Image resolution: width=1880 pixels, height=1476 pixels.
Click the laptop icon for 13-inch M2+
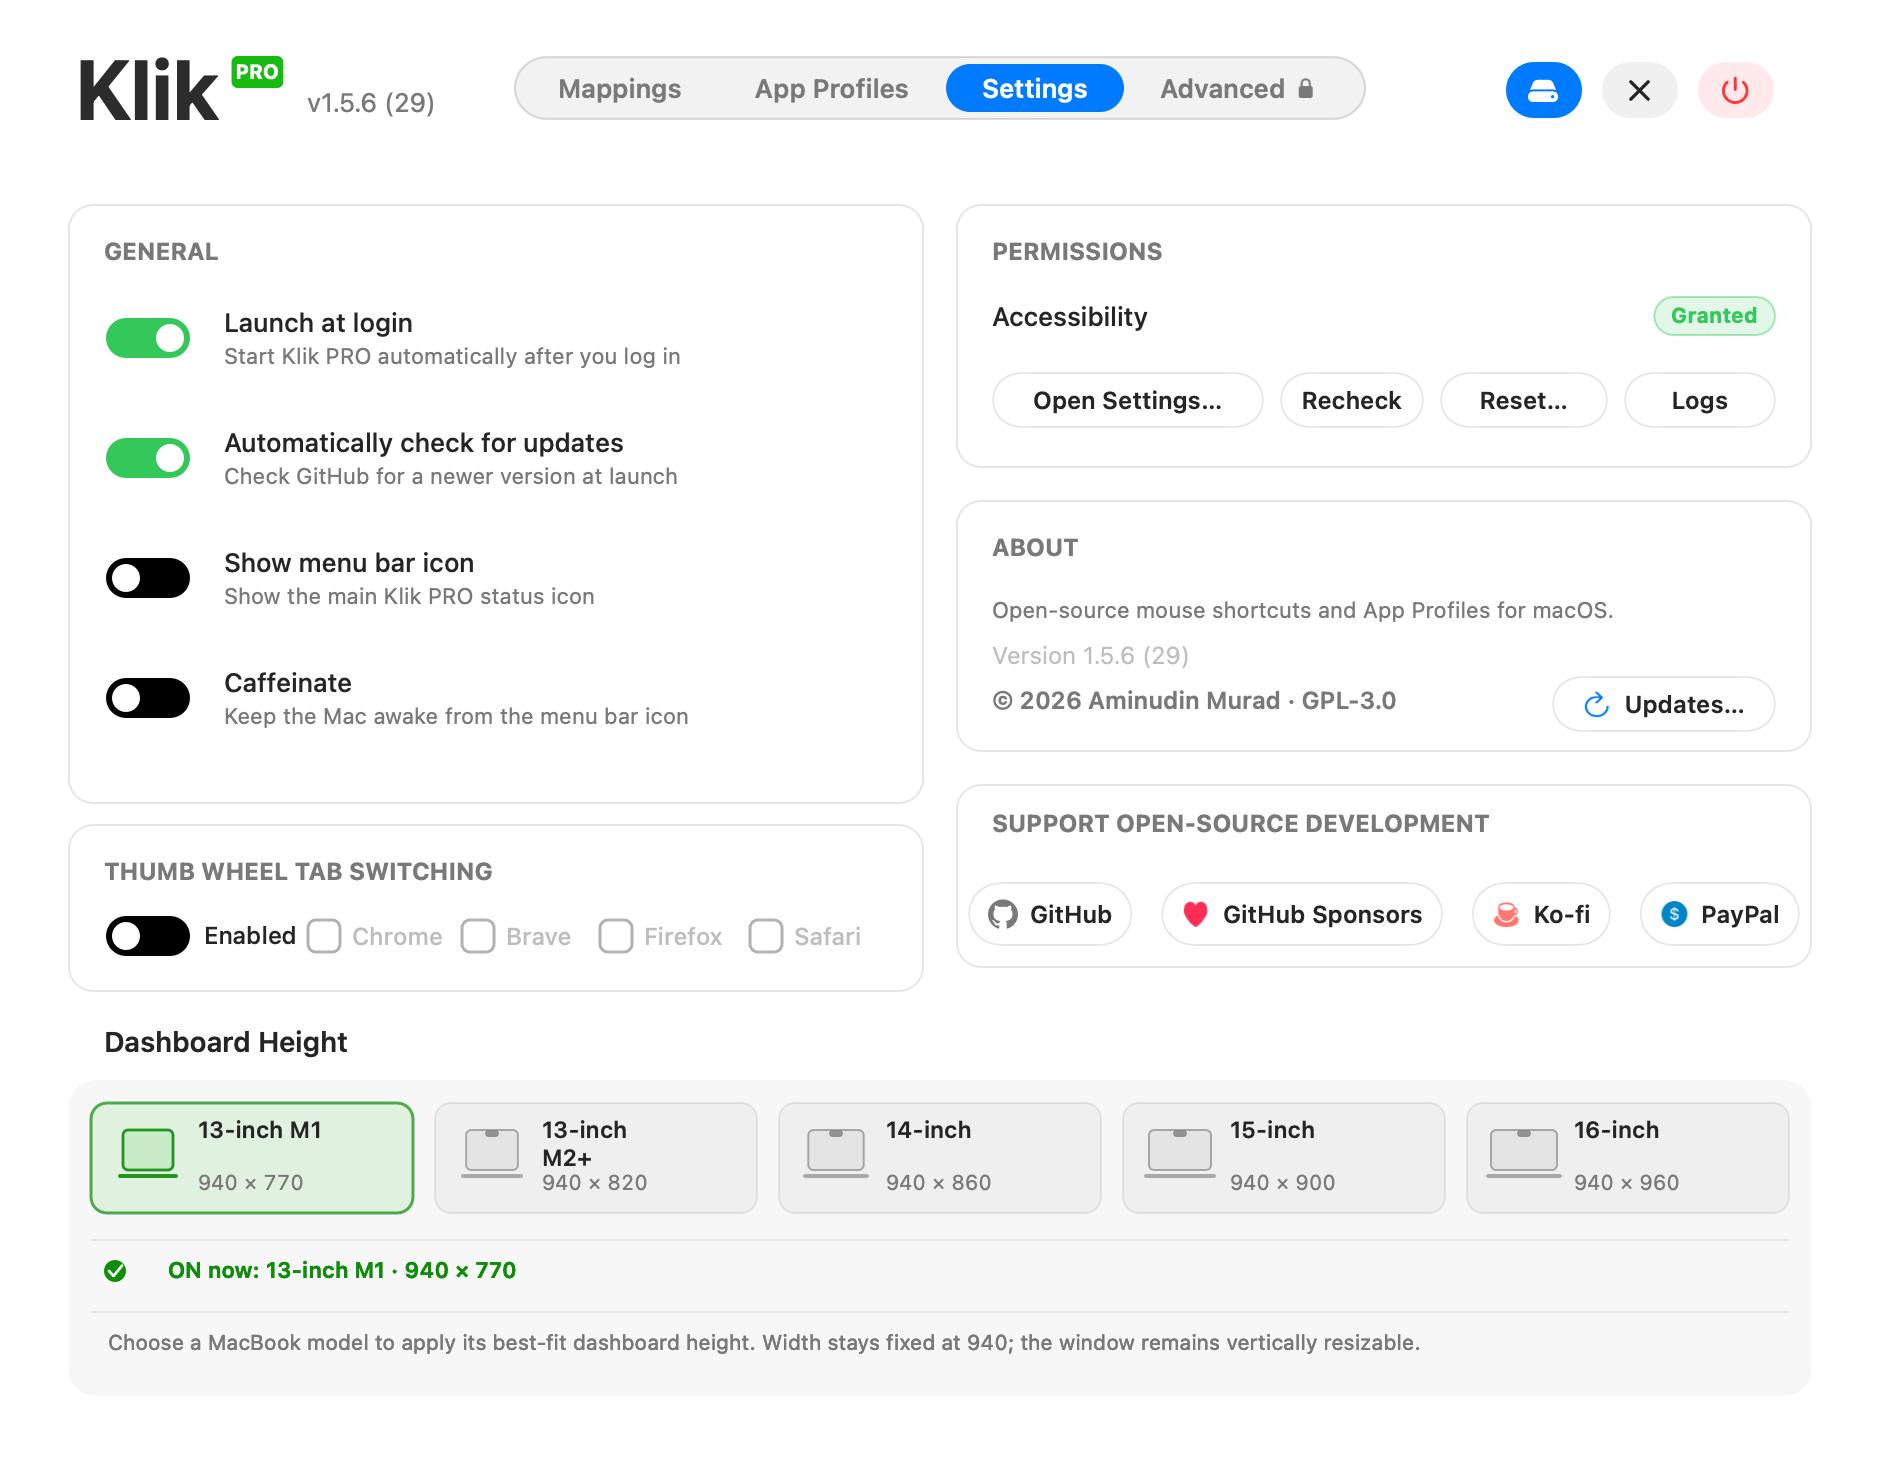pos(492,1153)
